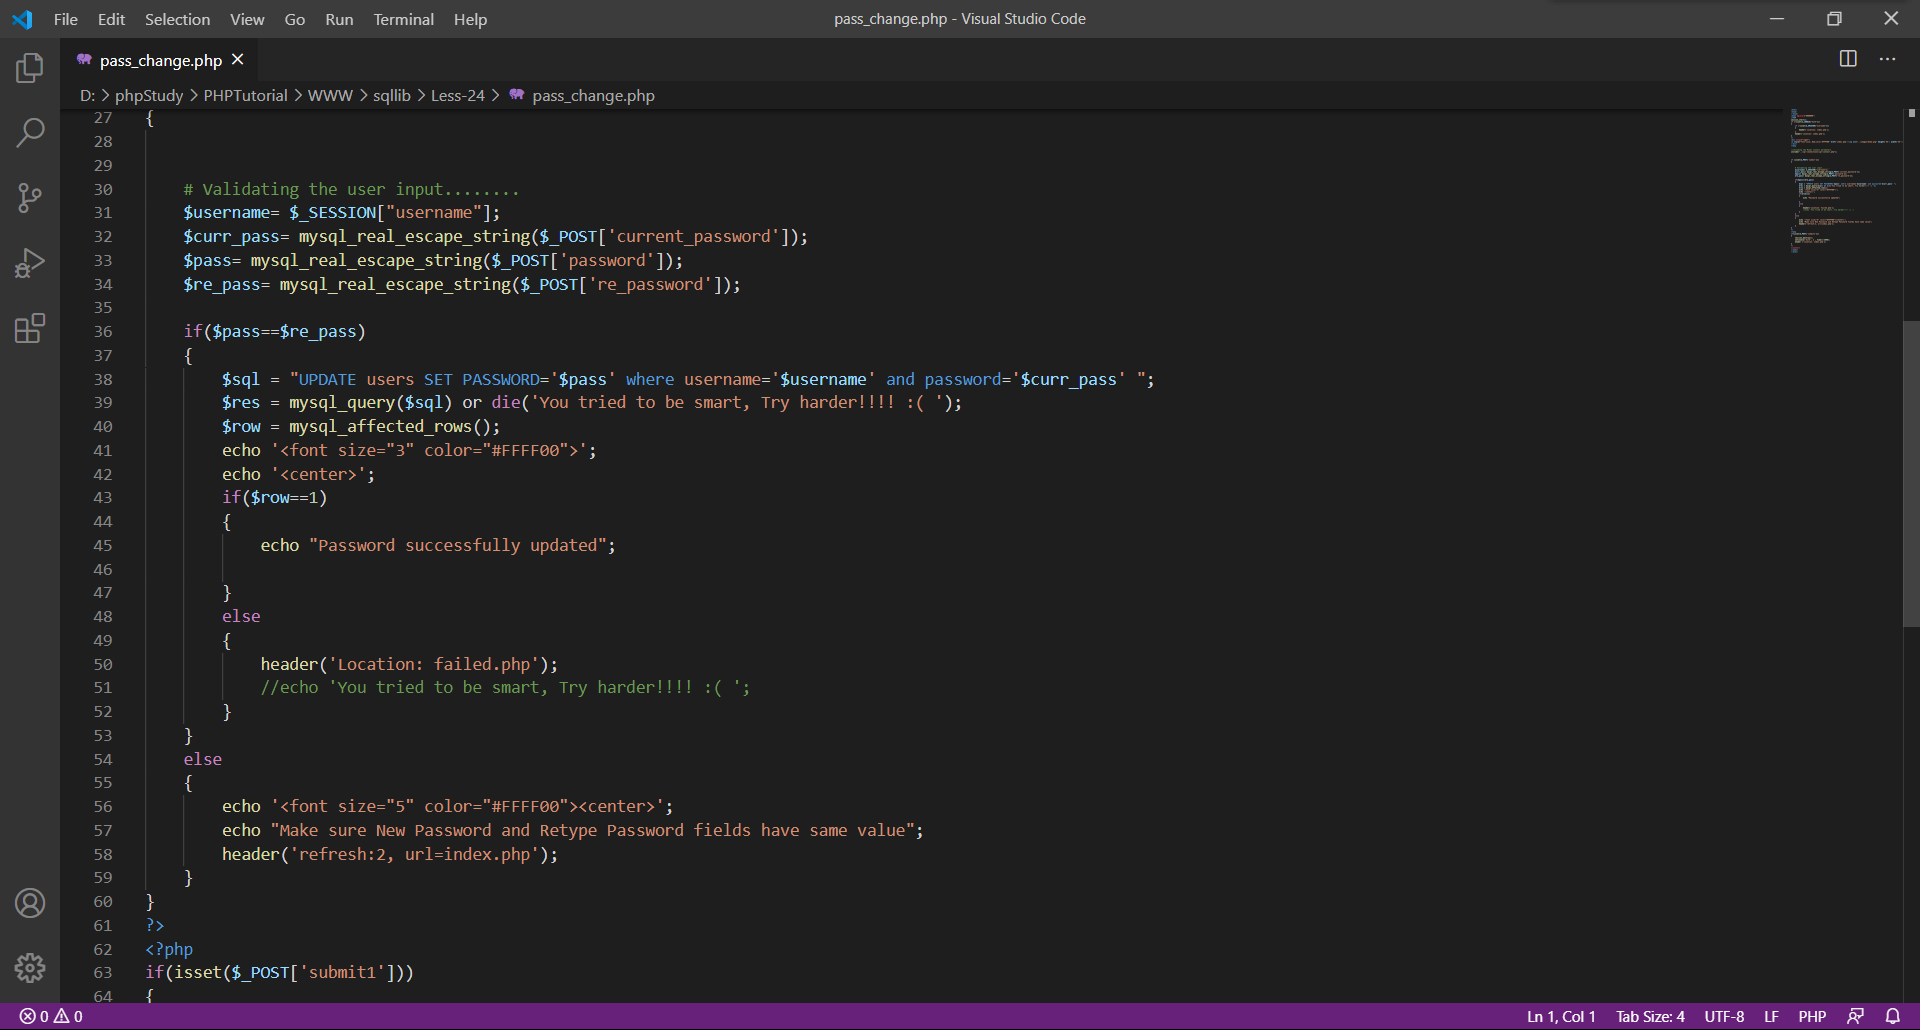Click errors and warnings count indicator
1920x1030 pixels.
click(52, 1016)
